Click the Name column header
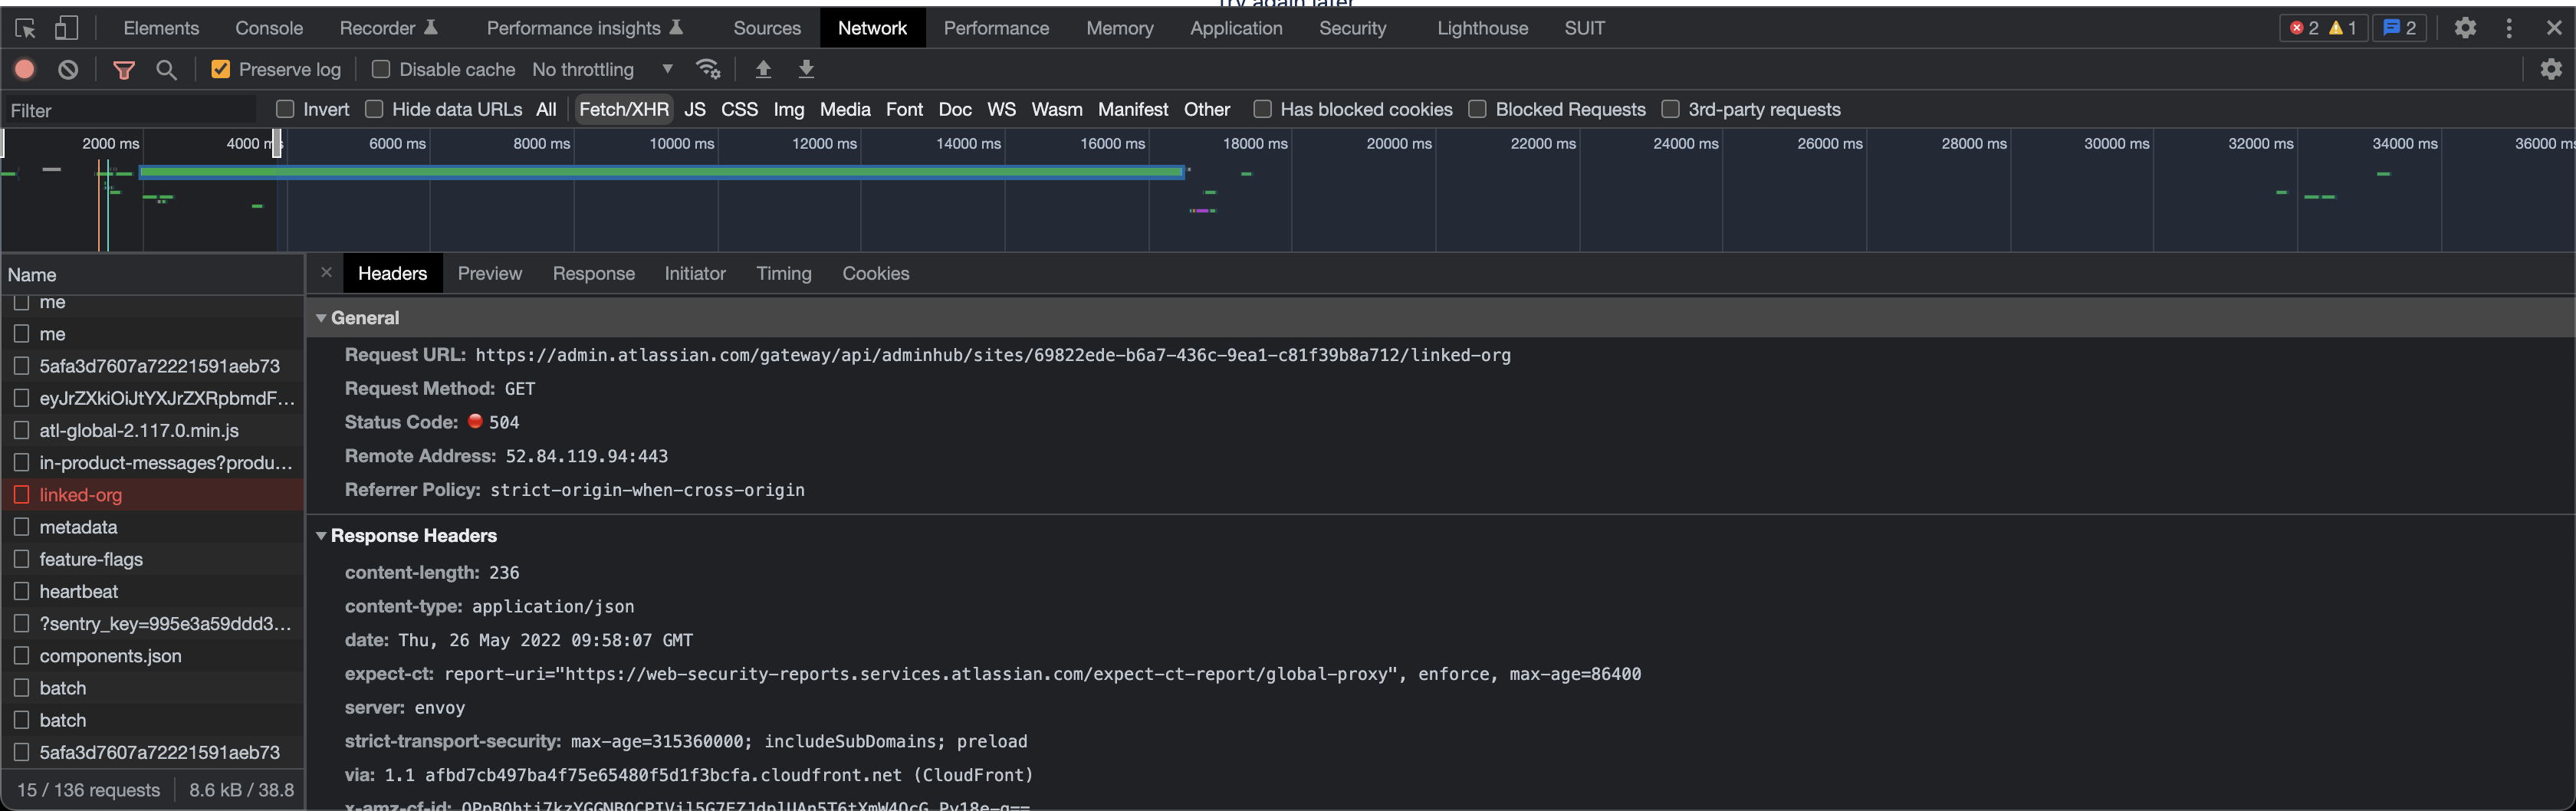Viewport: 2576px width, 811px height. [152, 274]
